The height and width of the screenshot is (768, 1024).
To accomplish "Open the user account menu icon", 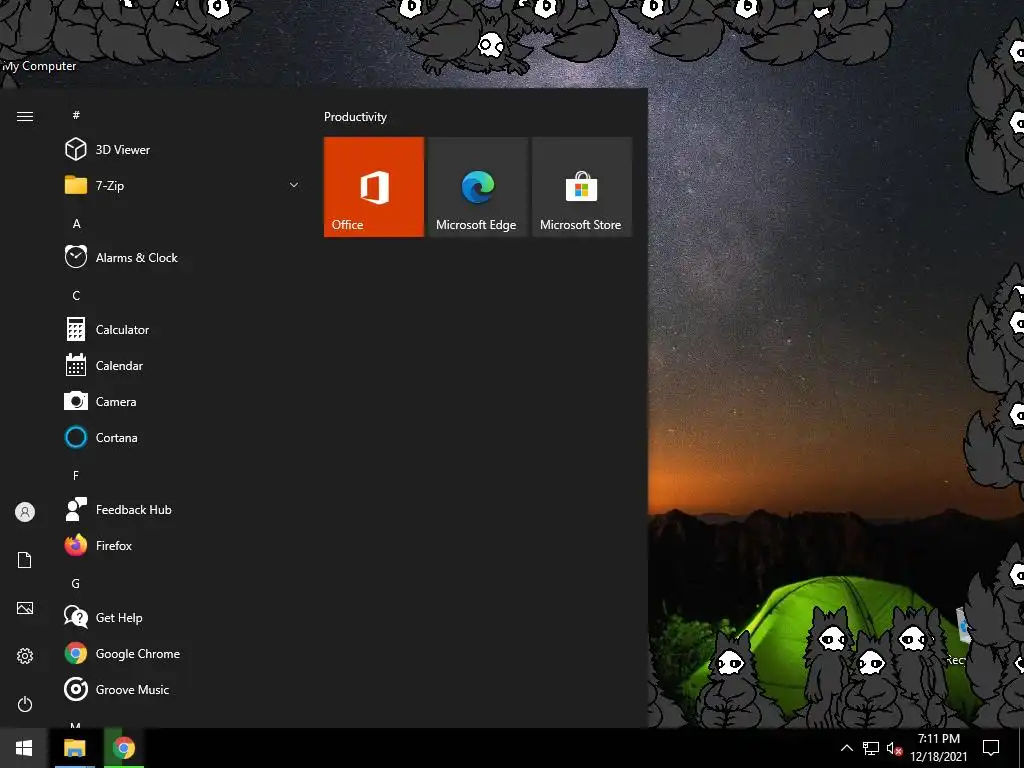I will point(25,512).
